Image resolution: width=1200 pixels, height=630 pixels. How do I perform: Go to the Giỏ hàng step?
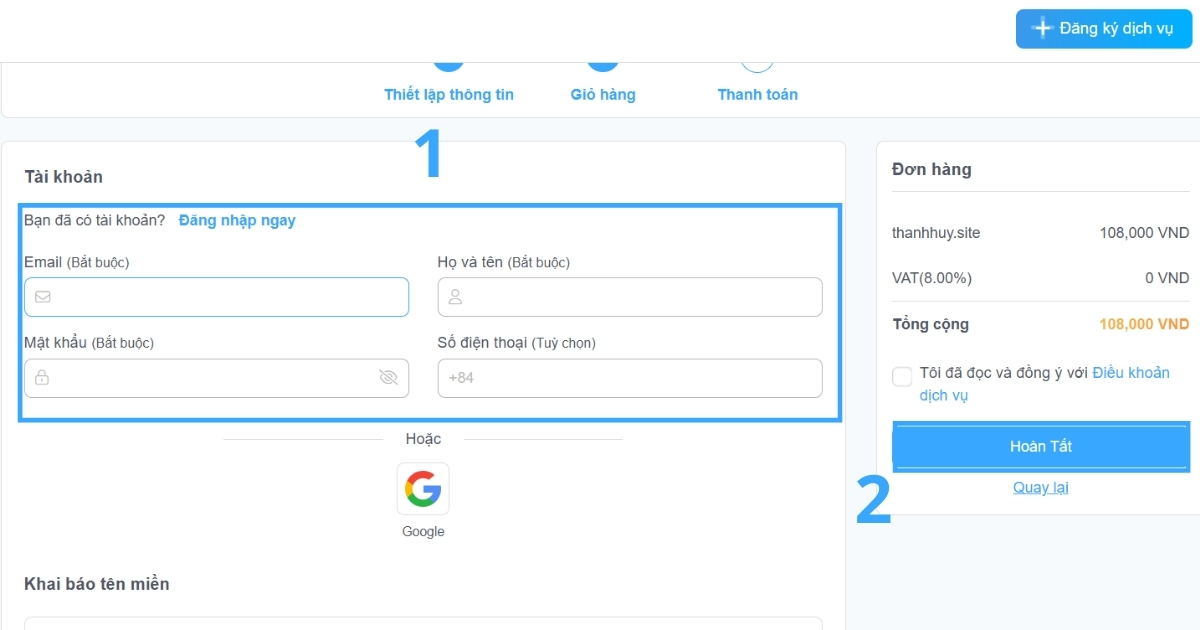pos(603,94)
